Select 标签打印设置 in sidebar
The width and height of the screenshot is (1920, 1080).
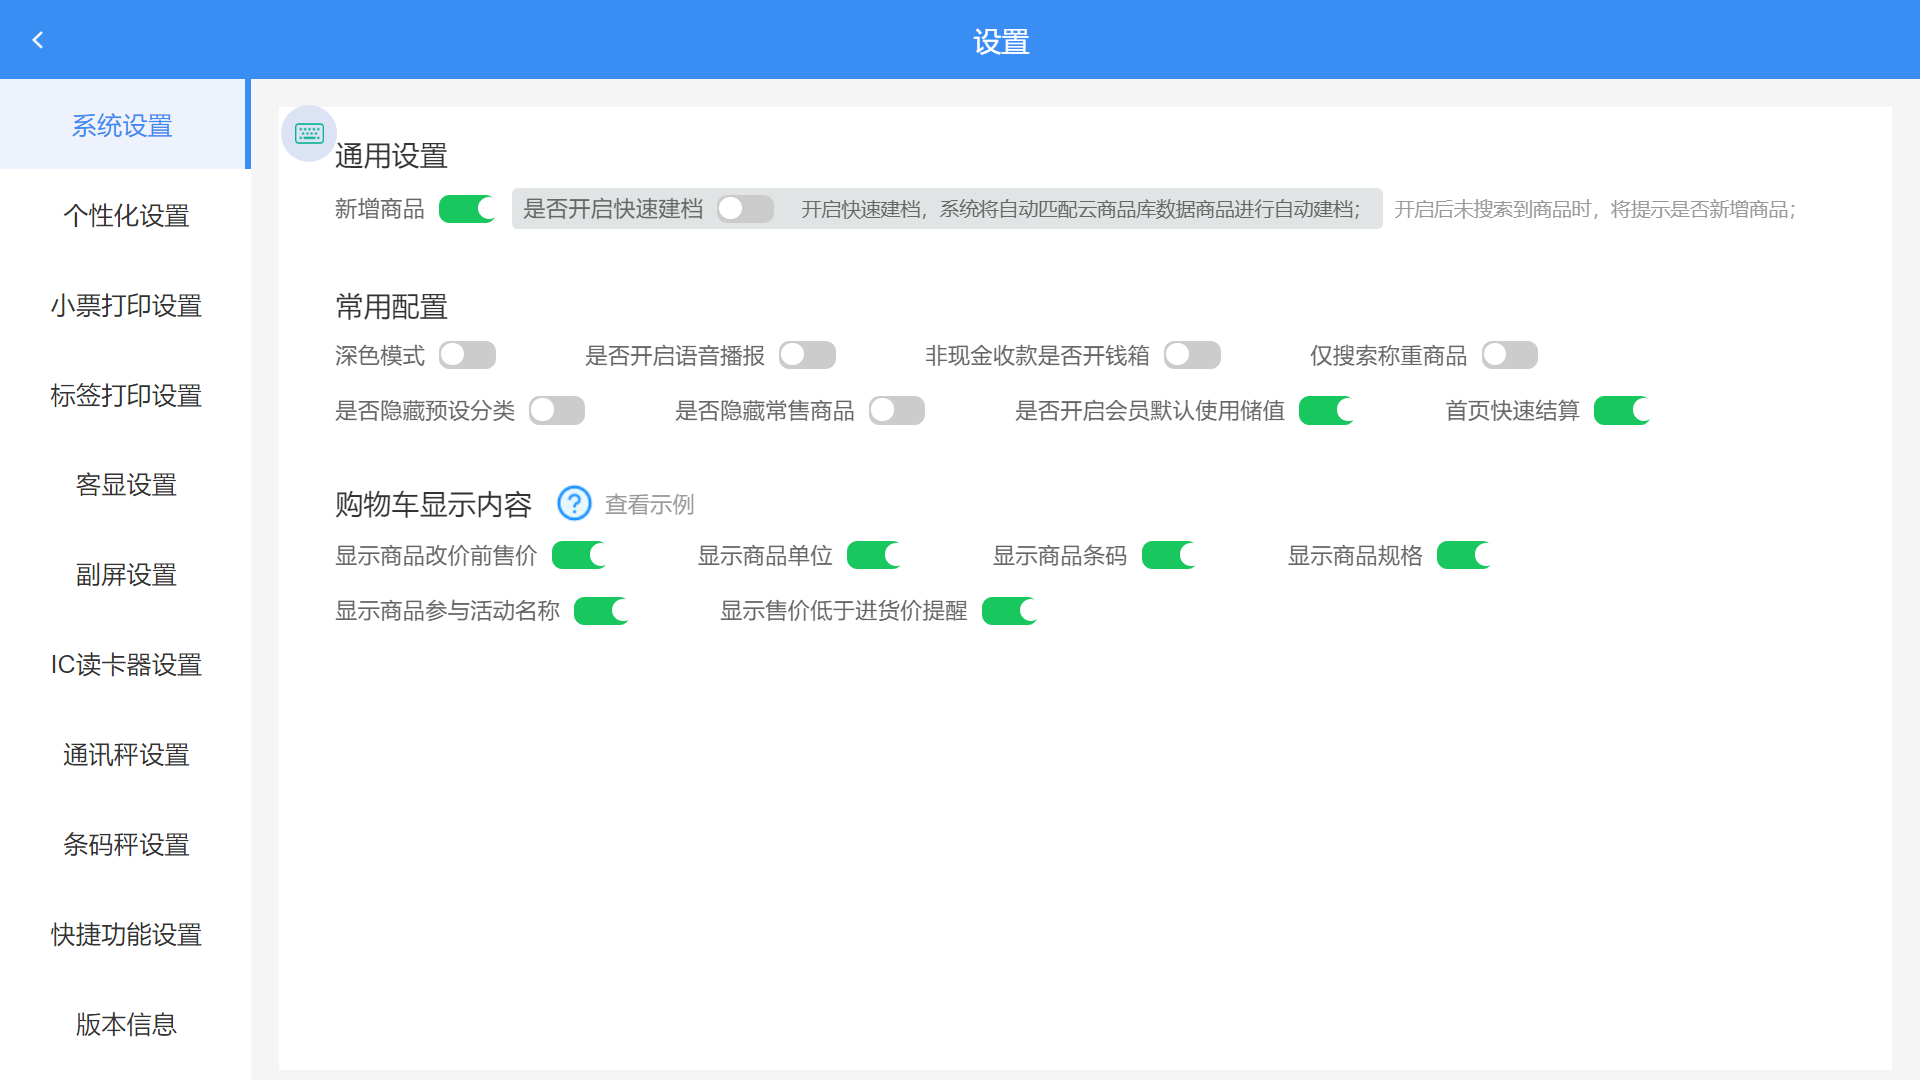(x=126, y=395)
